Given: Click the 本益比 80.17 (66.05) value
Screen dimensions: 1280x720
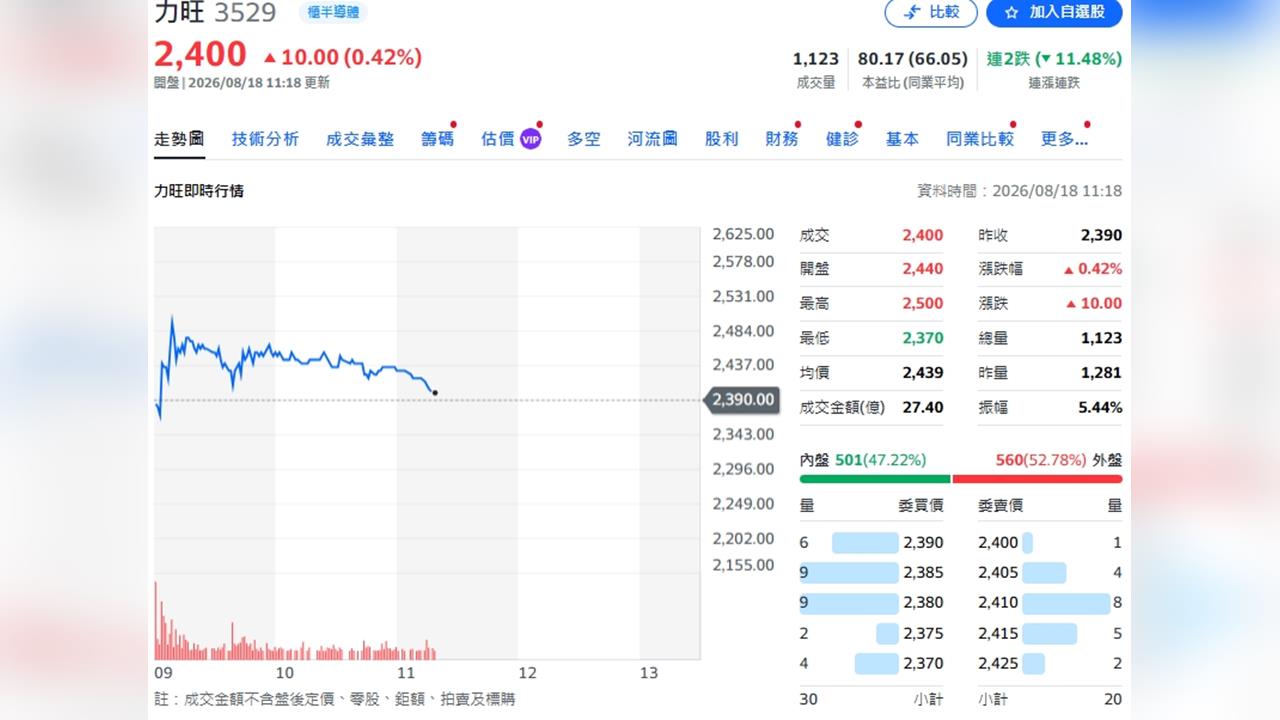Looking at the screenshot, I should click(913, 59).
